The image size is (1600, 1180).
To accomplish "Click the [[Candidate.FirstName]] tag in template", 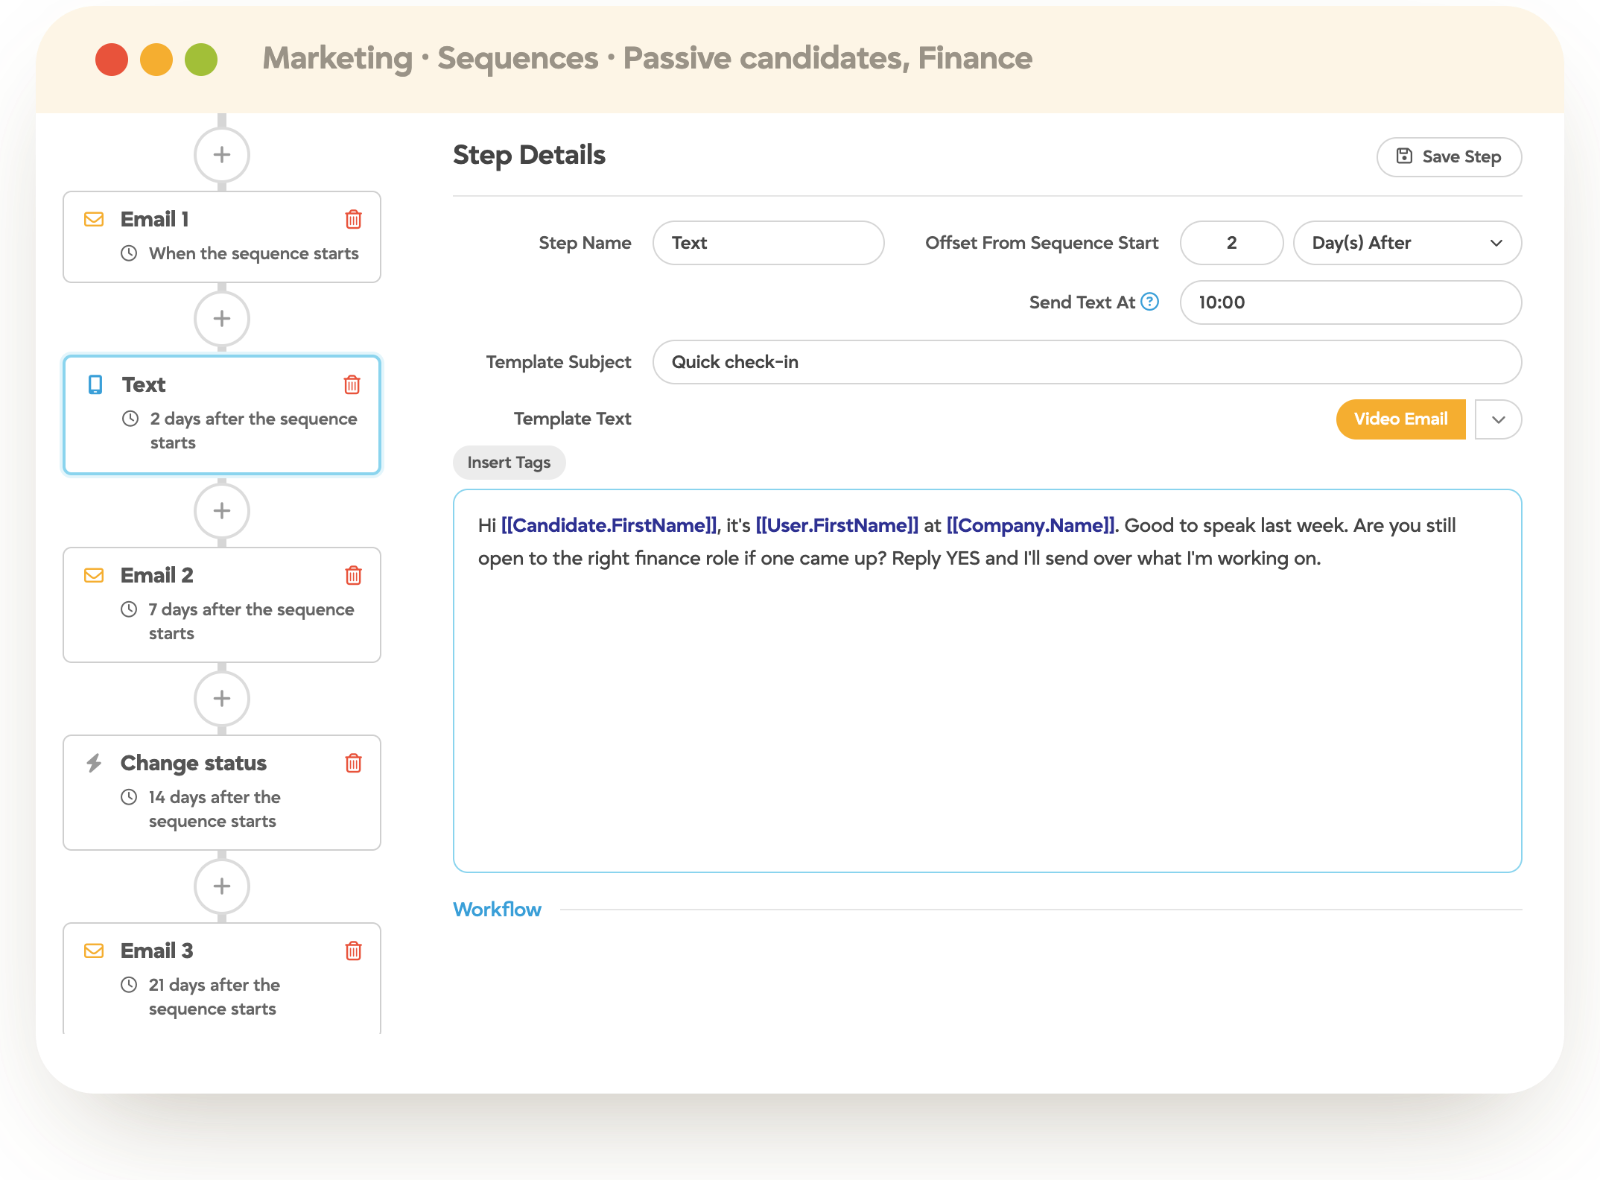I will pos(609,526).
